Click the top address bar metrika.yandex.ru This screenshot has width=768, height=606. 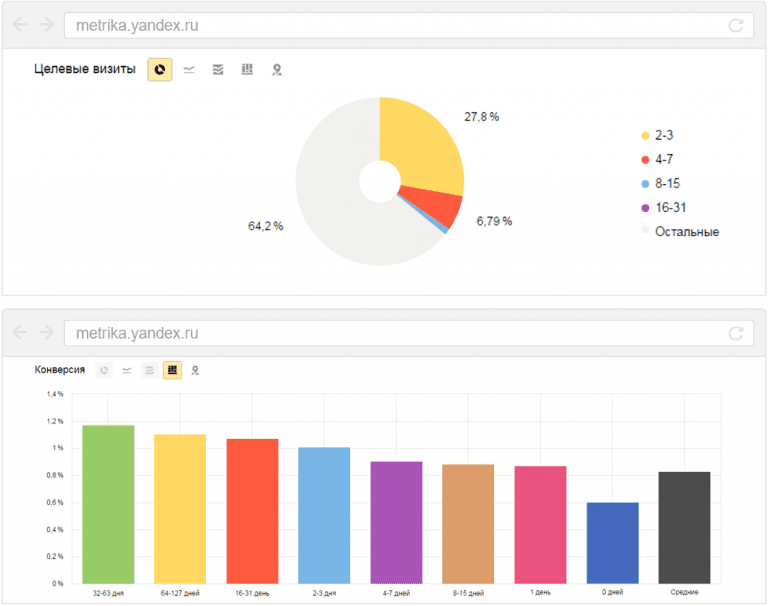[409, 25]
